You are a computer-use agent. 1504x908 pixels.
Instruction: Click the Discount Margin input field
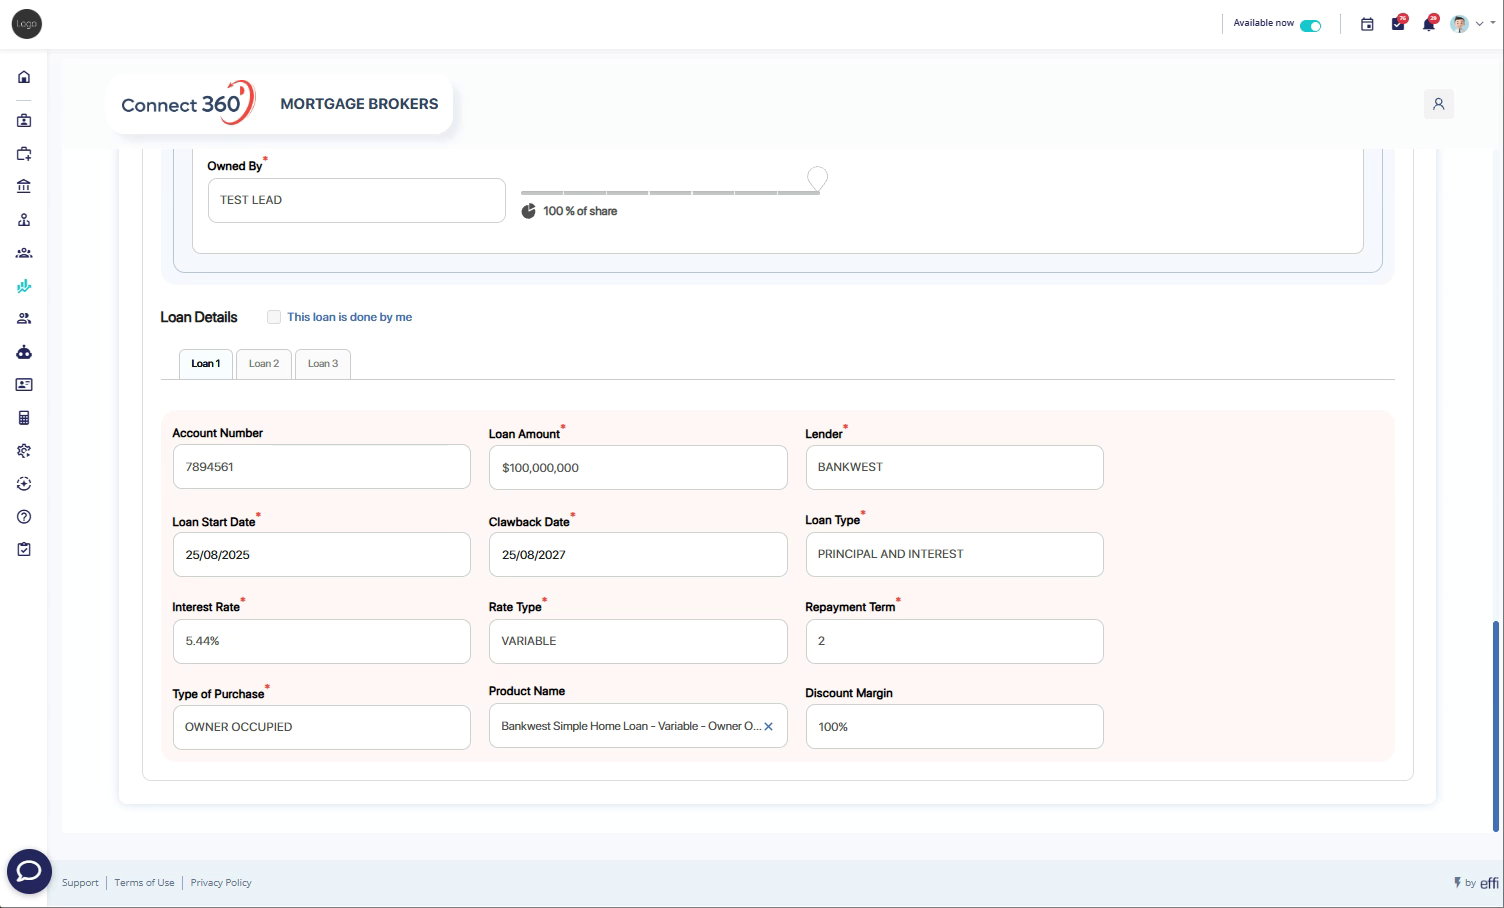tap(954, 727)
